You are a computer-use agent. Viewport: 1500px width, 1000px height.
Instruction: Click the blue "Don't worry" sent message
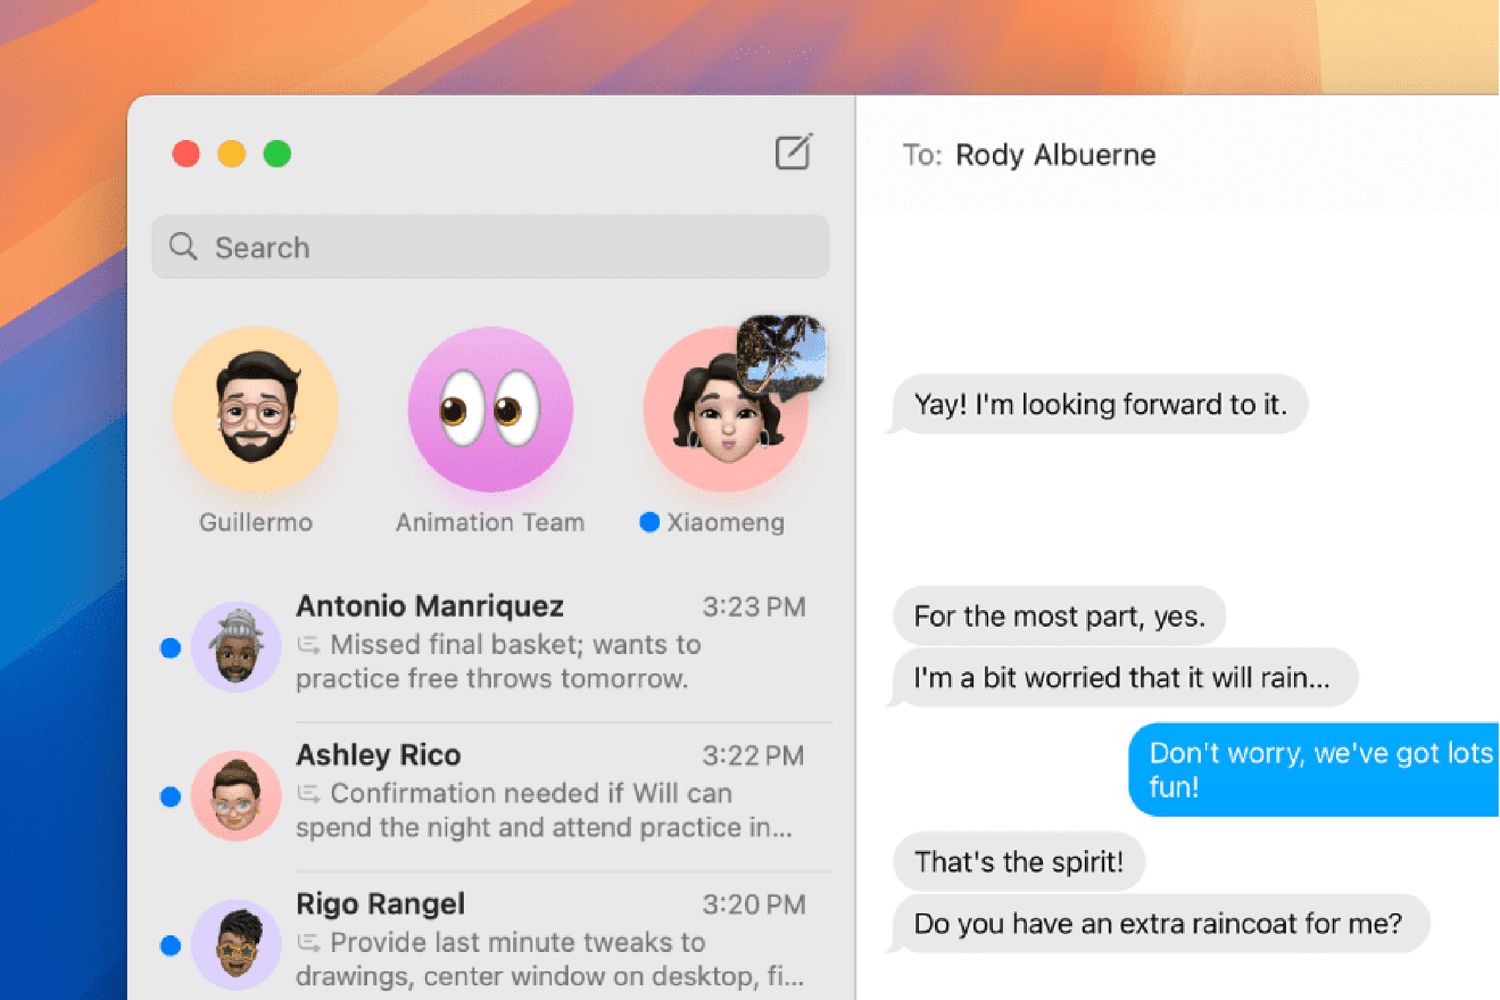point(1315,769)
